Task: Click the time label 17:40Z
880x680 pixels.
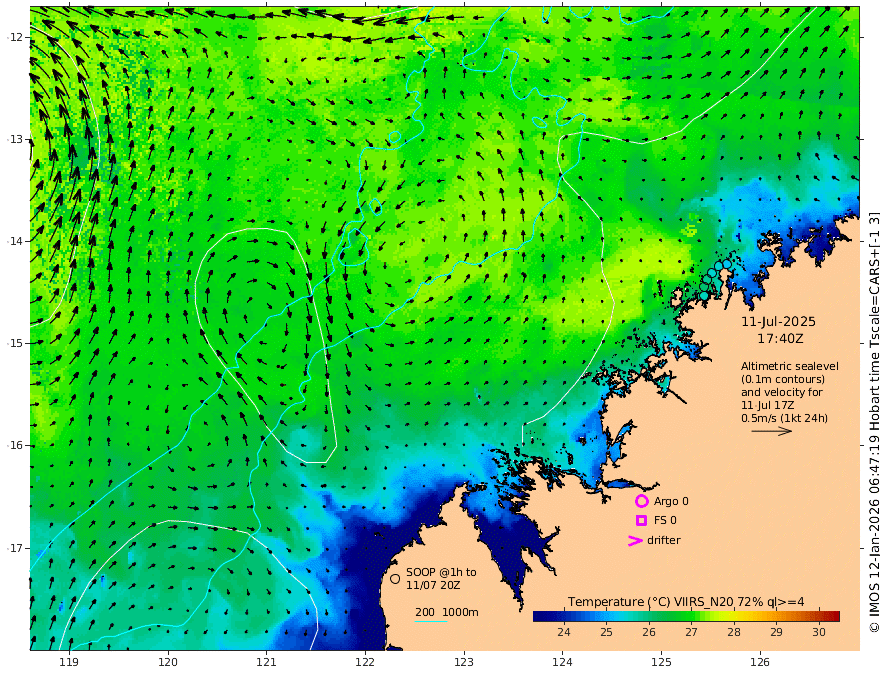Action: coord(780,339)
